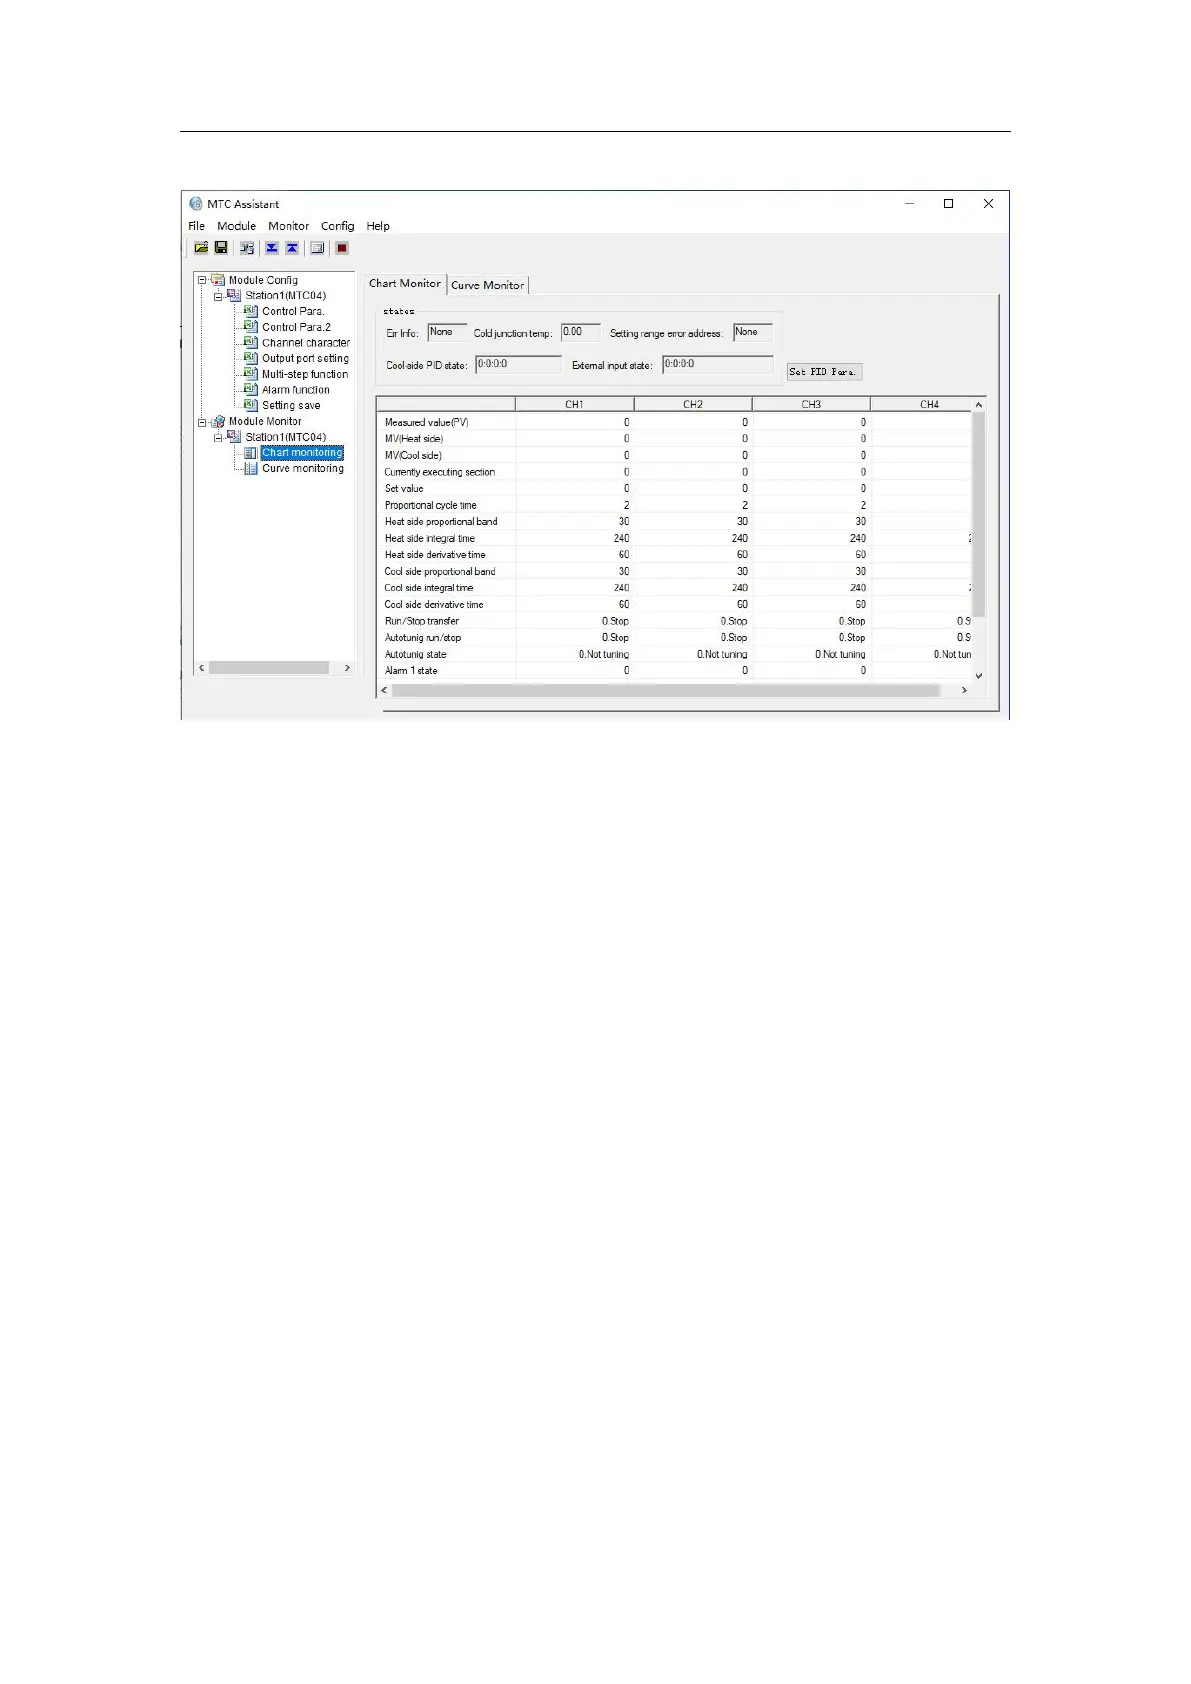Screen dimensions: 1191x1684
Task: Click the Module Config folder icon
Action: (x=218, y=280)
